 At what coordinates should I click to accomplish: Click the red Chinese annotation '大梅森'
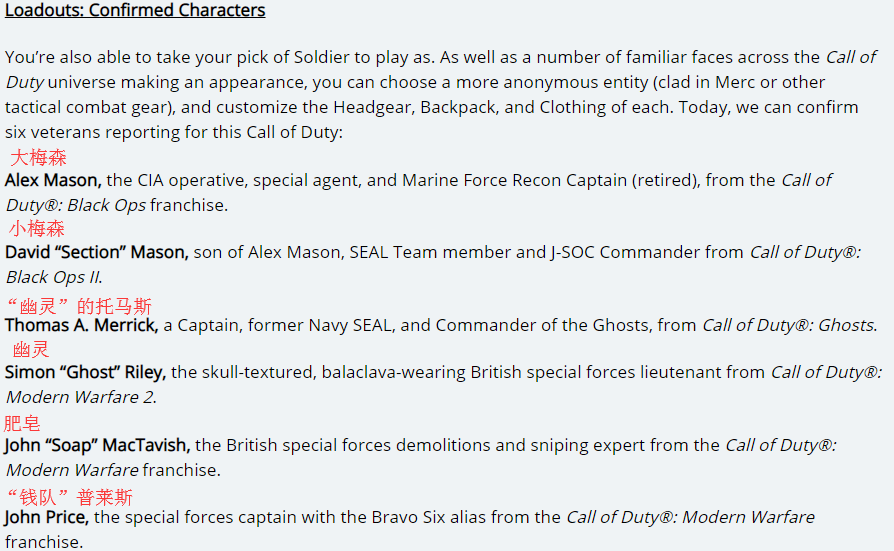click(38, 157)
